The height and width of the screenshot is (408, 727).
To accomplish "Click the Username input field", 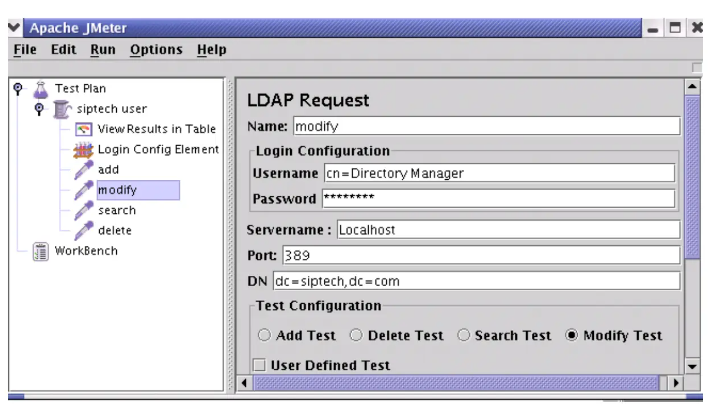I will pyautogui.click(x=499, y=173).
